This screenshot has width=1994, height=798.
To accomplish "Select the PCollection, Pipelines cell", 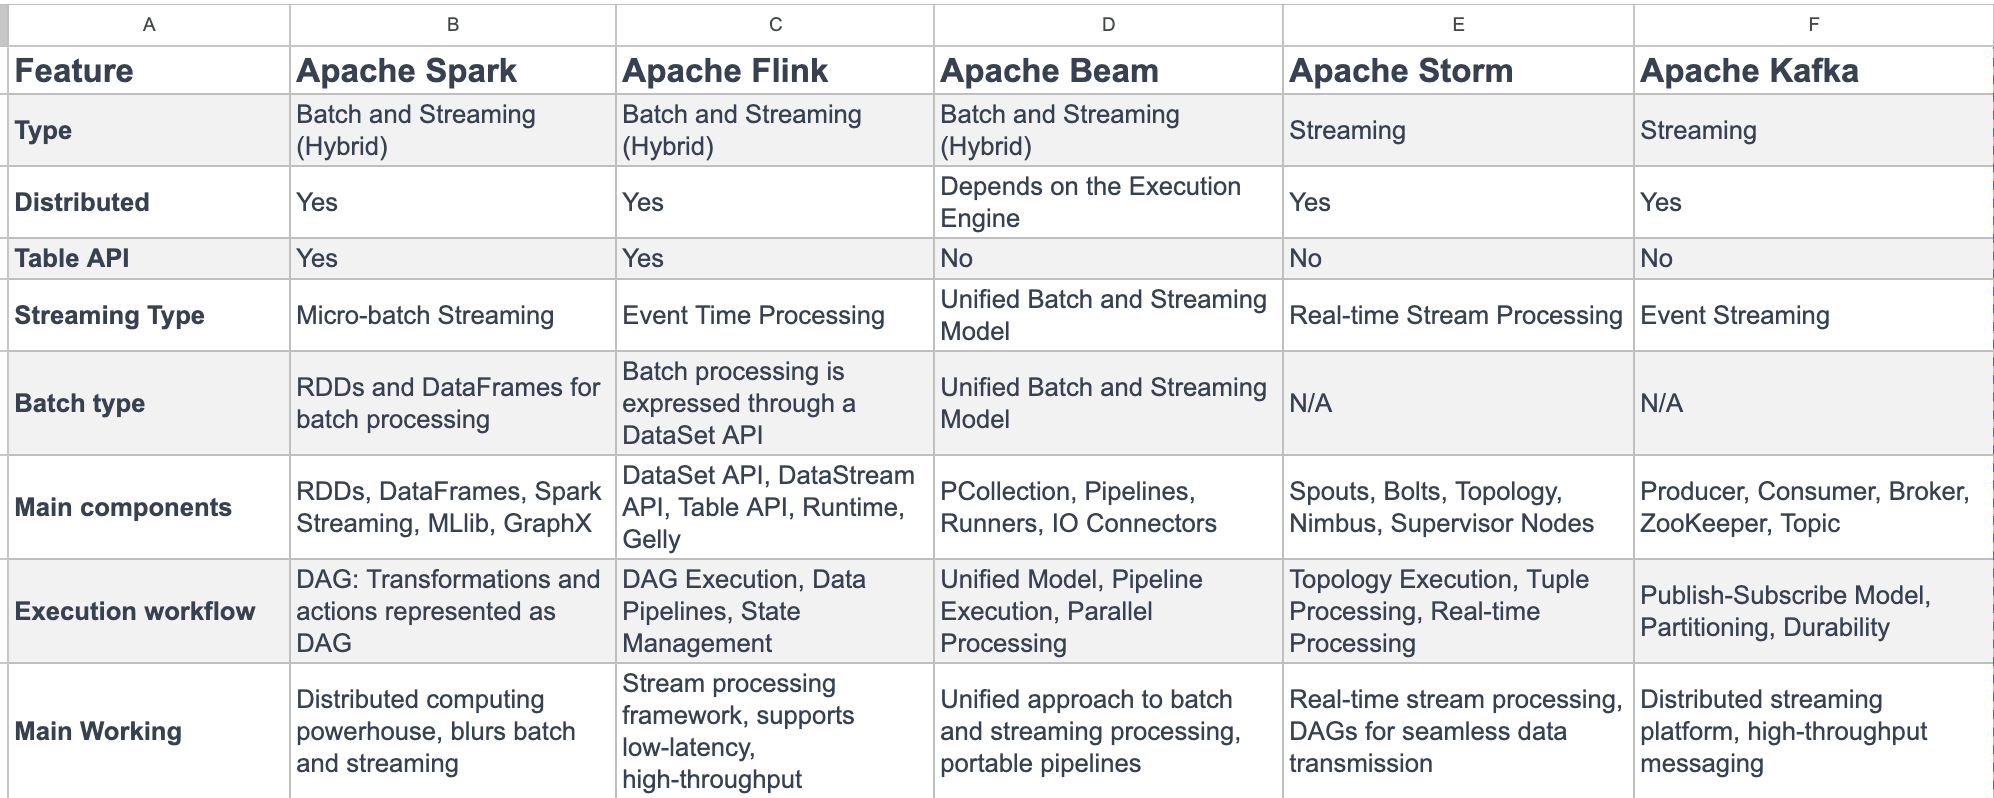I will (x=1108, y=507).
